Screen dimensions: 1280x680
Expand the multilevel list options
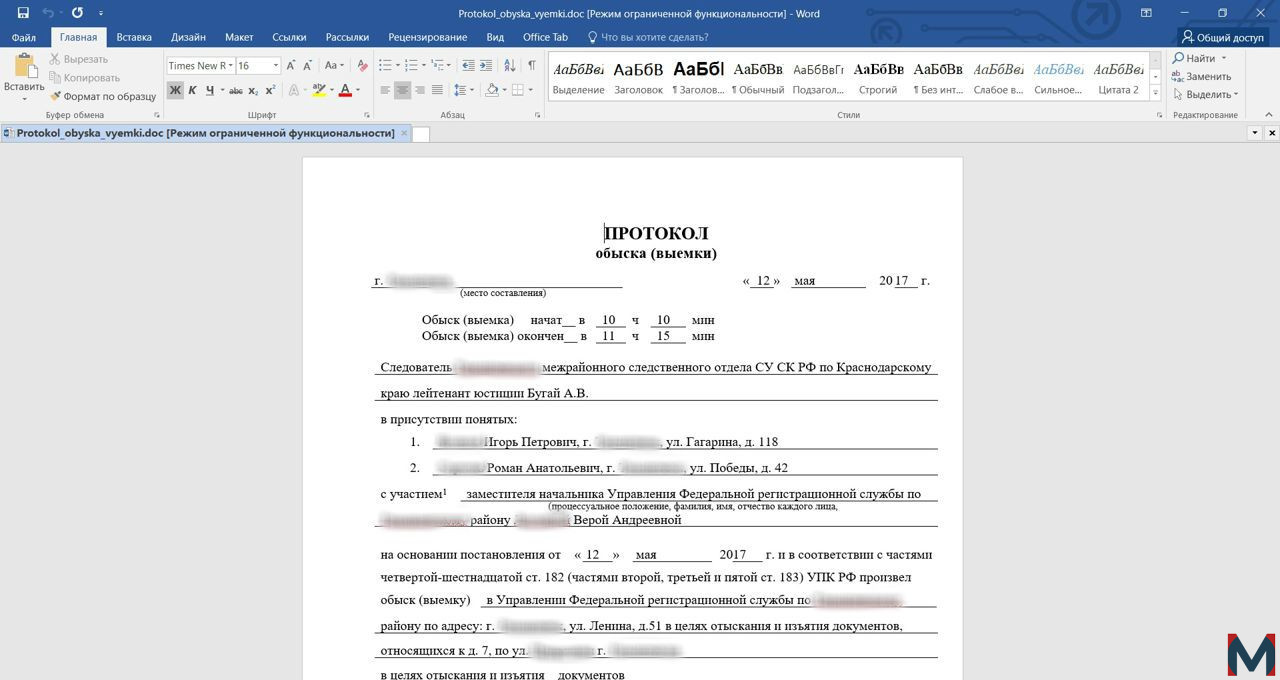(449, 66)
